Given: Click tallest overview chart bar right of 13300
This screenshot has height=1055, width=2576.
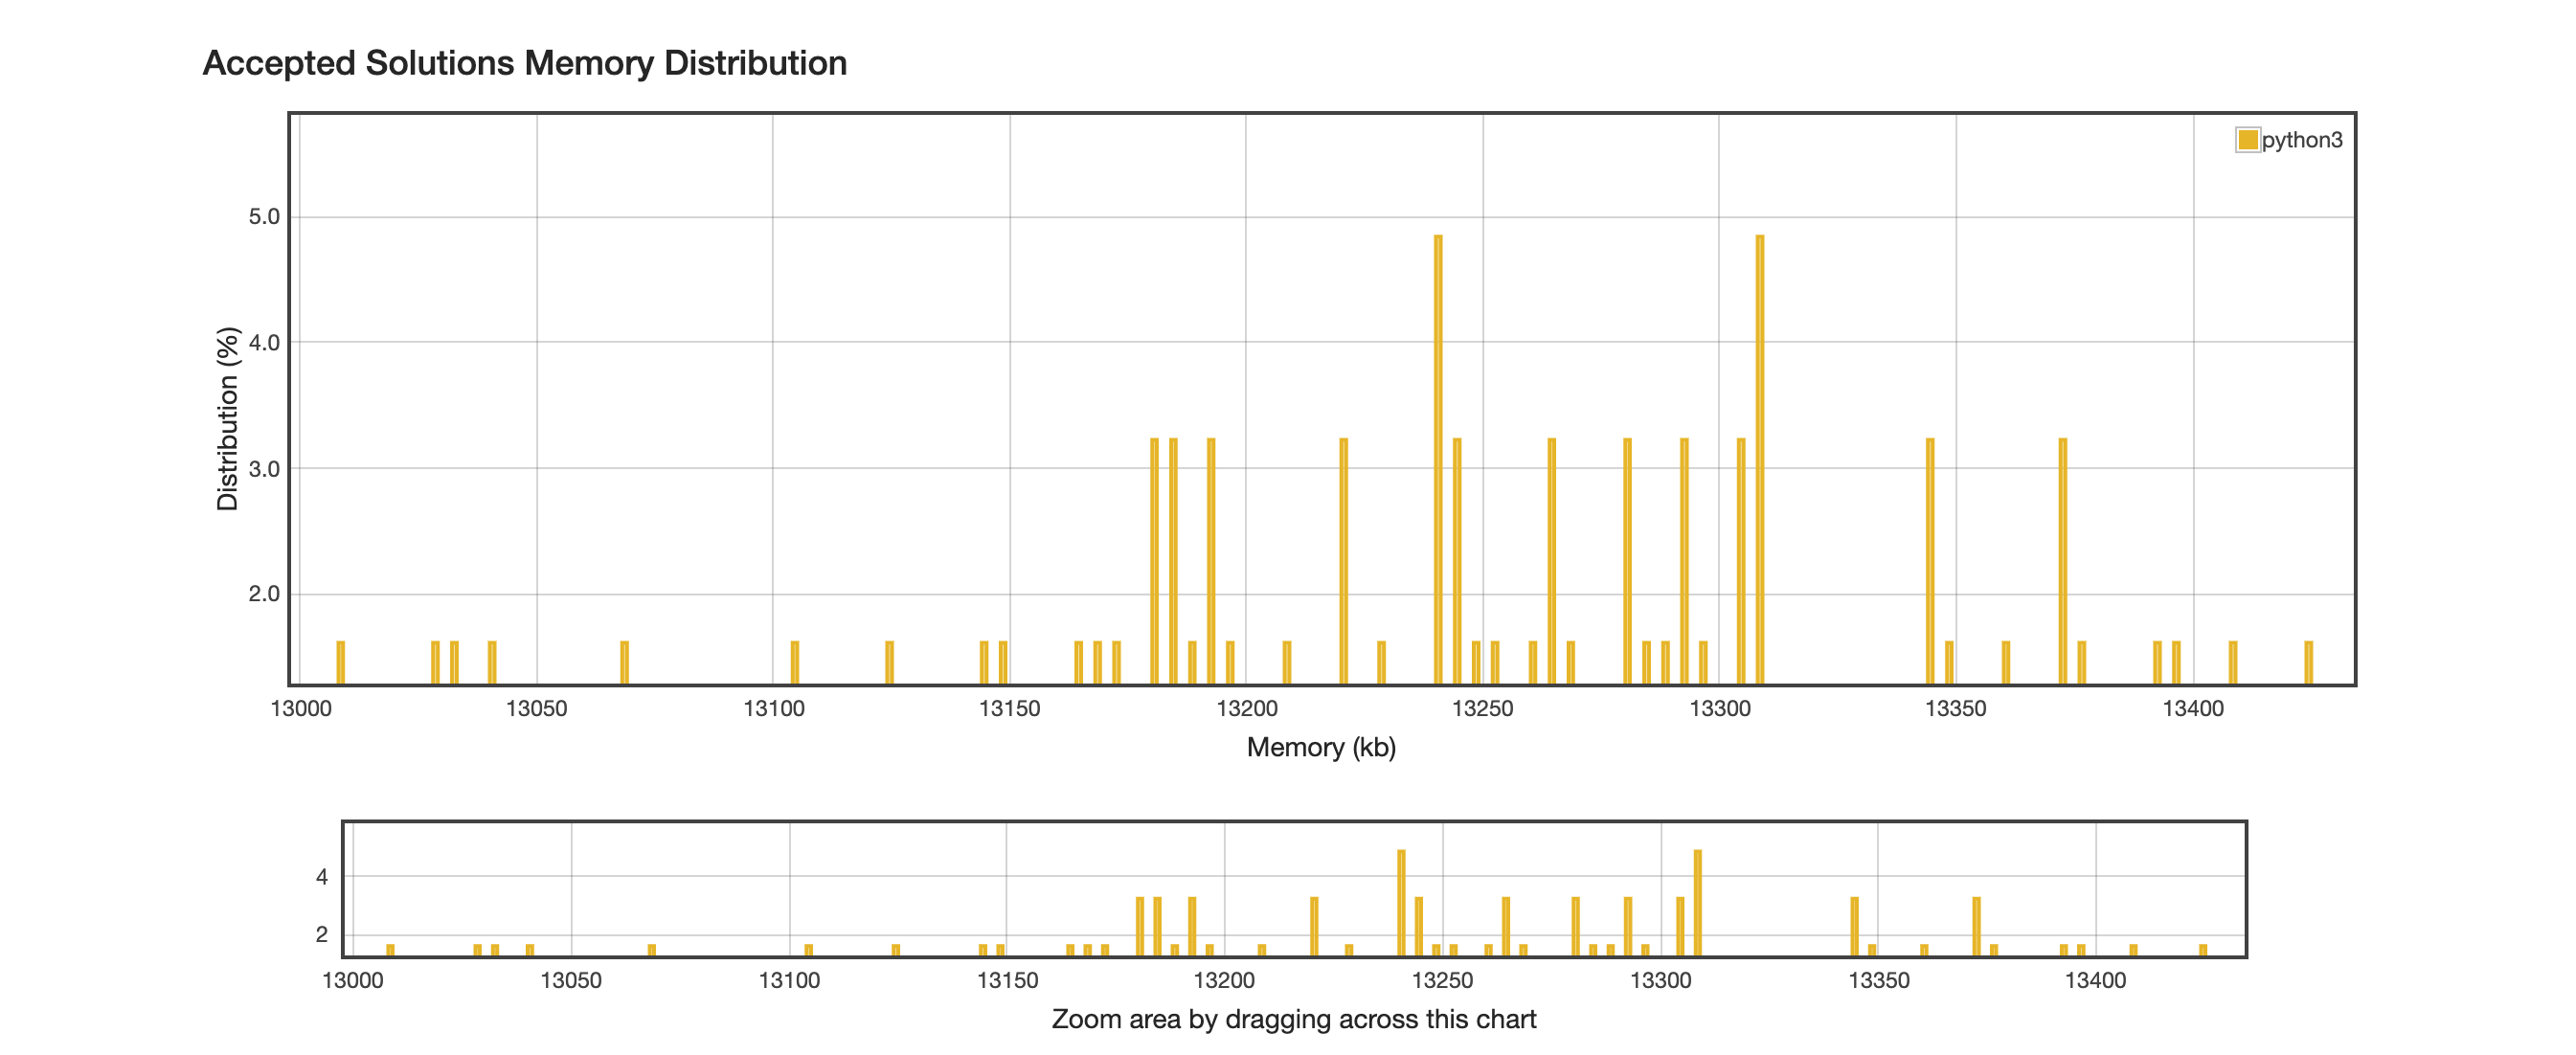Looking at the screenshot, I should 1697,902.
